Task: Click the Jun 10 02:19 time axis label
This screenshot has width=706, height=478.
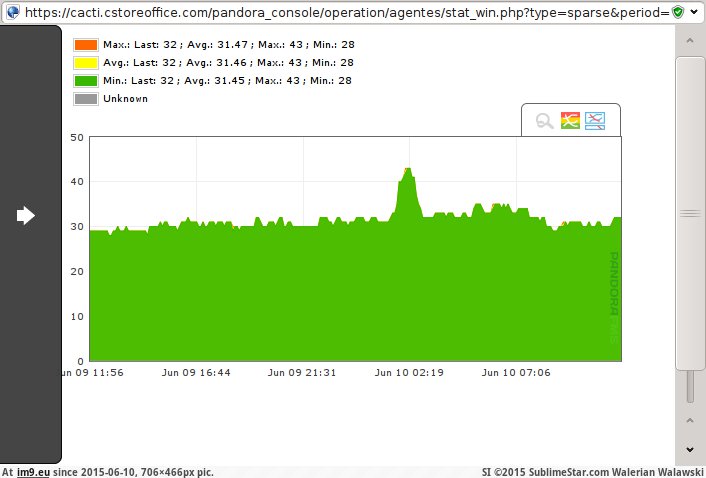Action: pos(408,372)
